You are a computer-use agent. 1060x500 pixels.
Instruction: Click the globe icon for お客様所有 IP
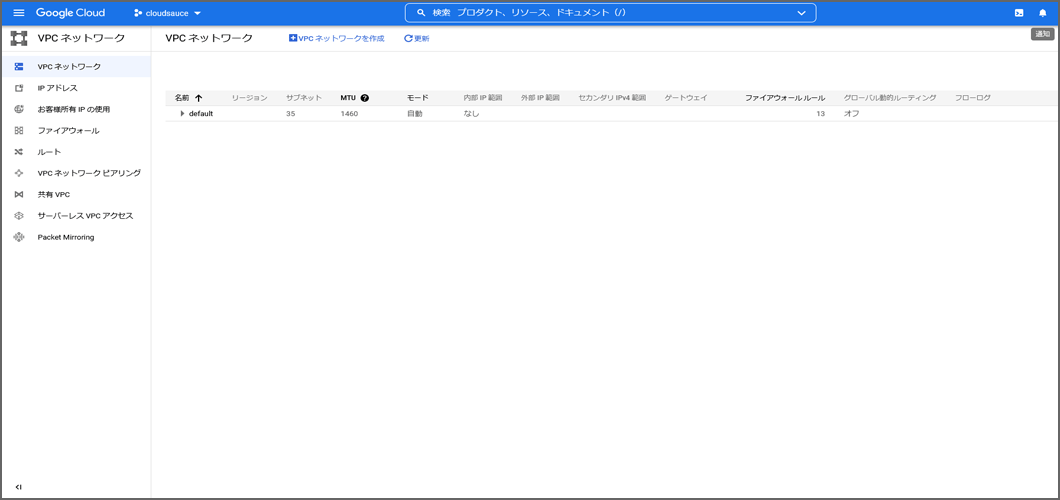click(19, 109)
